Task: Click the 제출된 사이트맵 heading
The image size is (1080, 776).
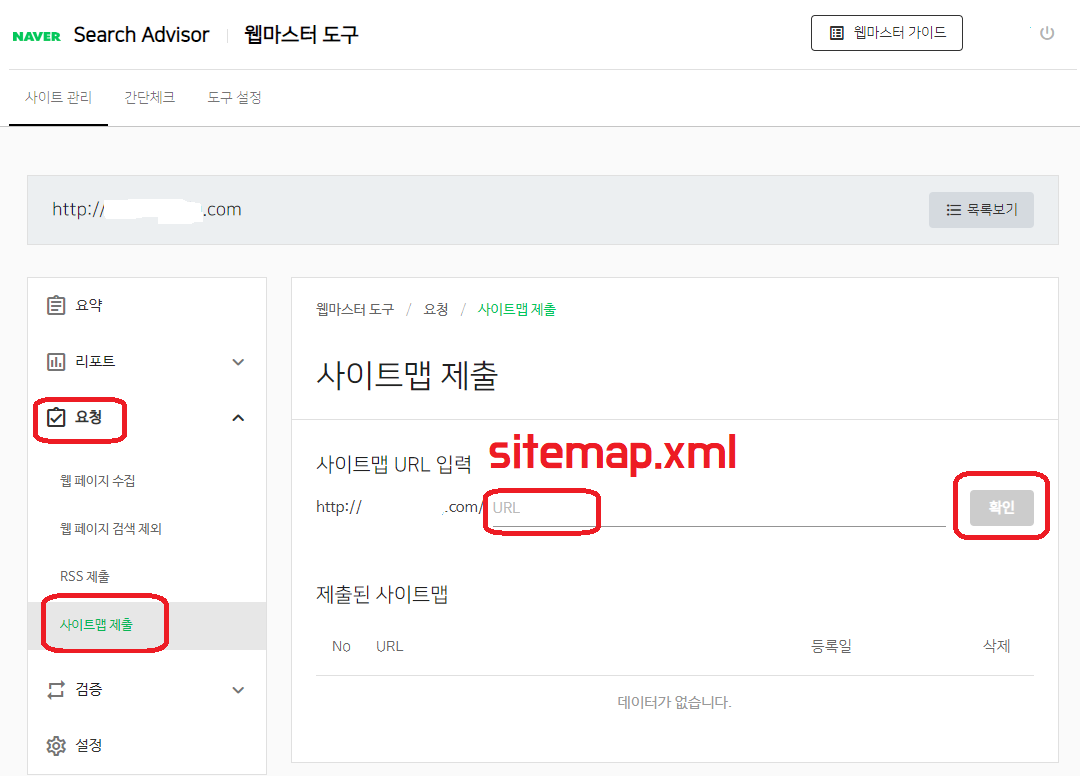Action: (x=382, y=594)
